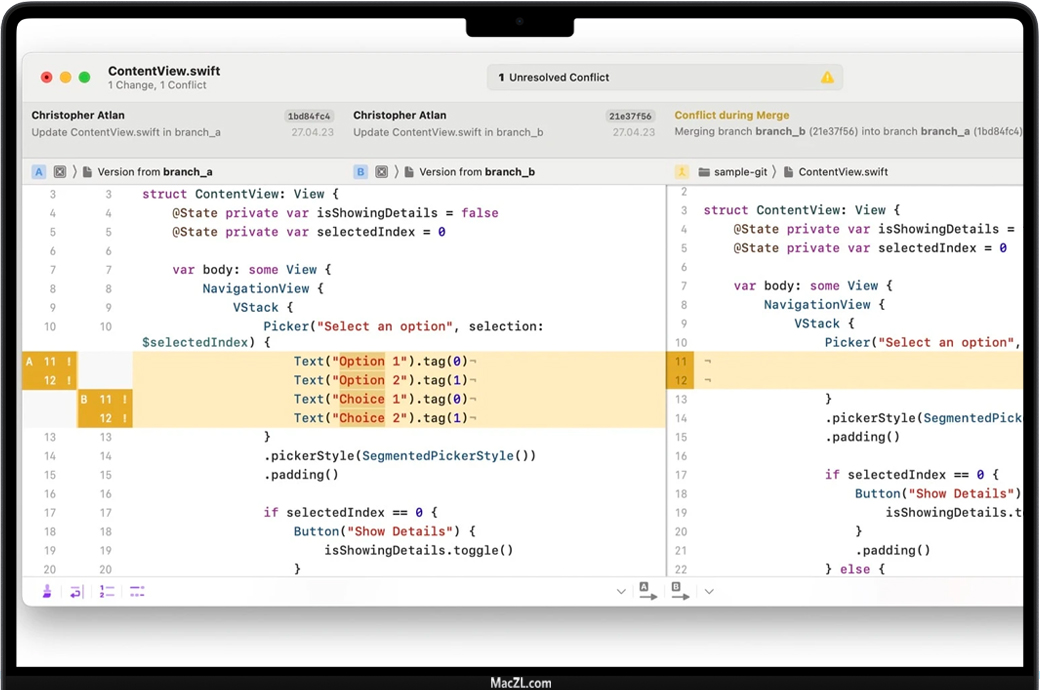This screenshot has height=690, width=1040.
Task: Click the yellow merge result badge icon
Action: [682, 172]
